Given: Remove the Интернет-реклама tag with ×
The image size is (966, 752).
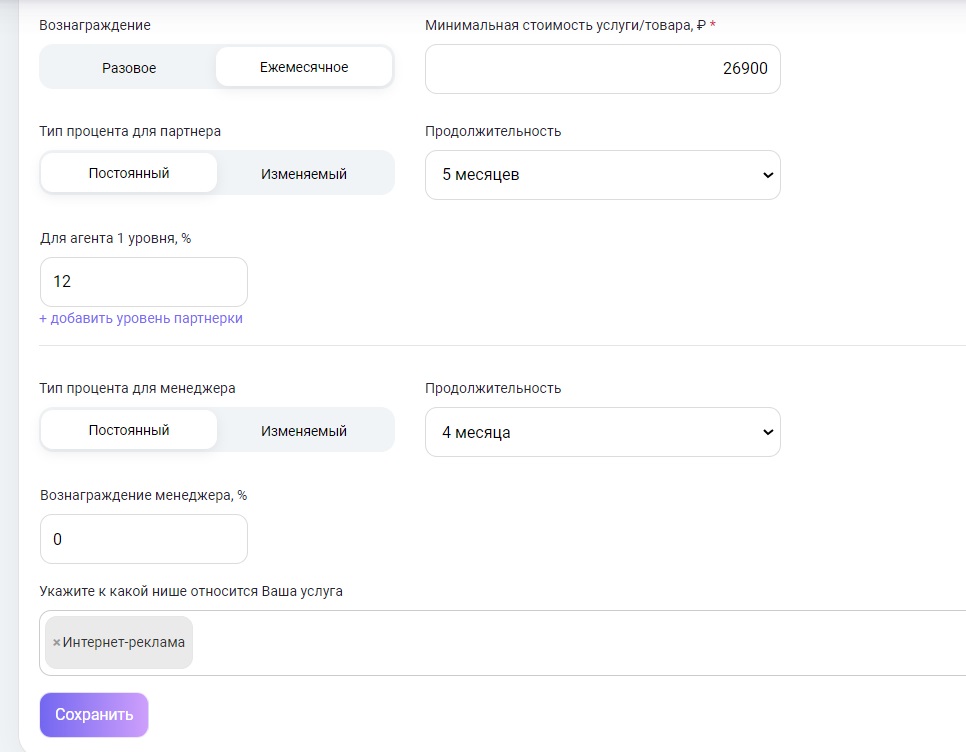Looking at the screenshot, I should pos(56,643).
